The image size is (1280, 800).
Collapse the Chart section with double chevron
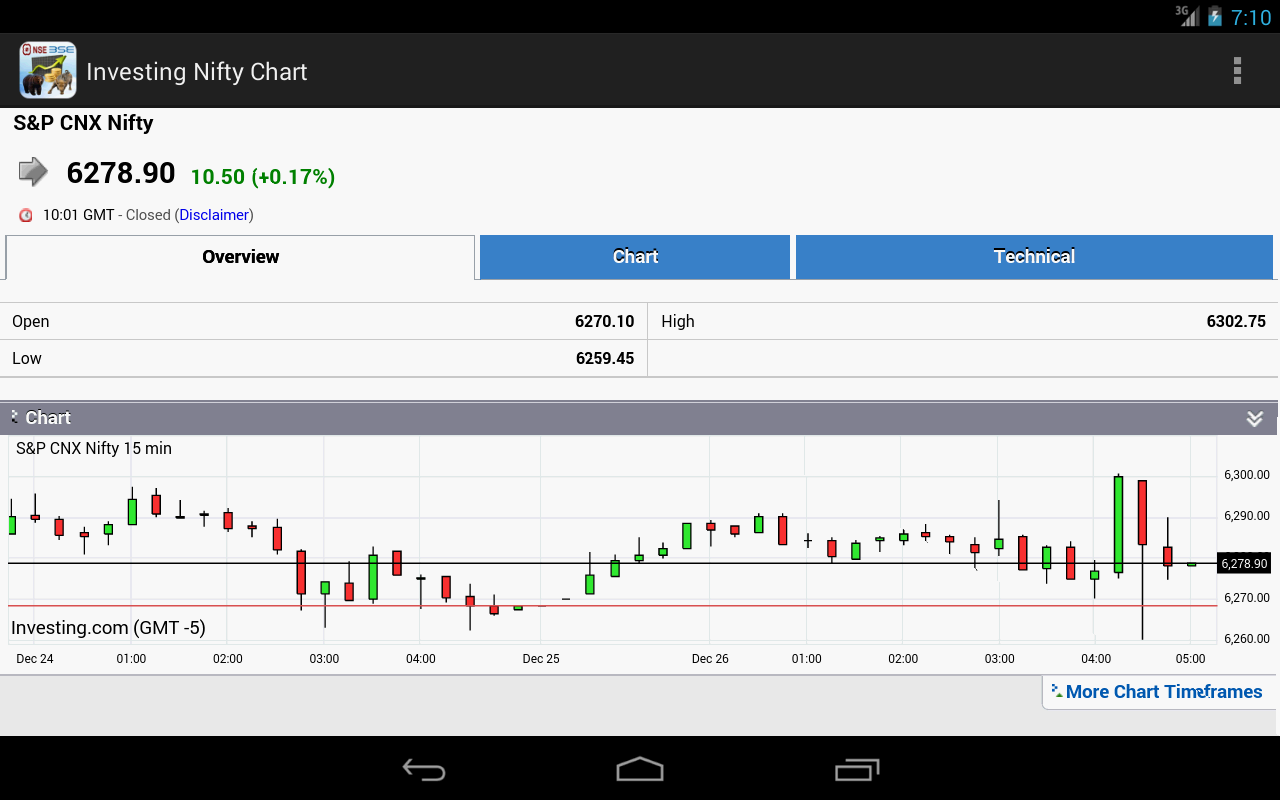[1254, 418]
